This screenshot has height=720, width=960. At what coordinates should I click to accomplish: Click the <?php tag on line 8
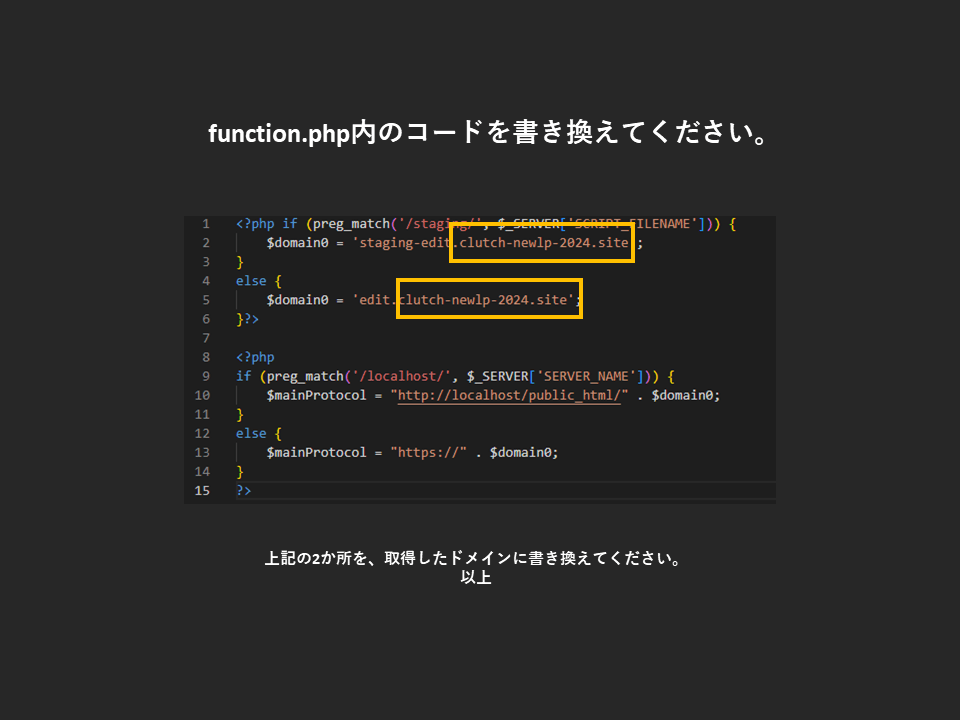[255, 357]
